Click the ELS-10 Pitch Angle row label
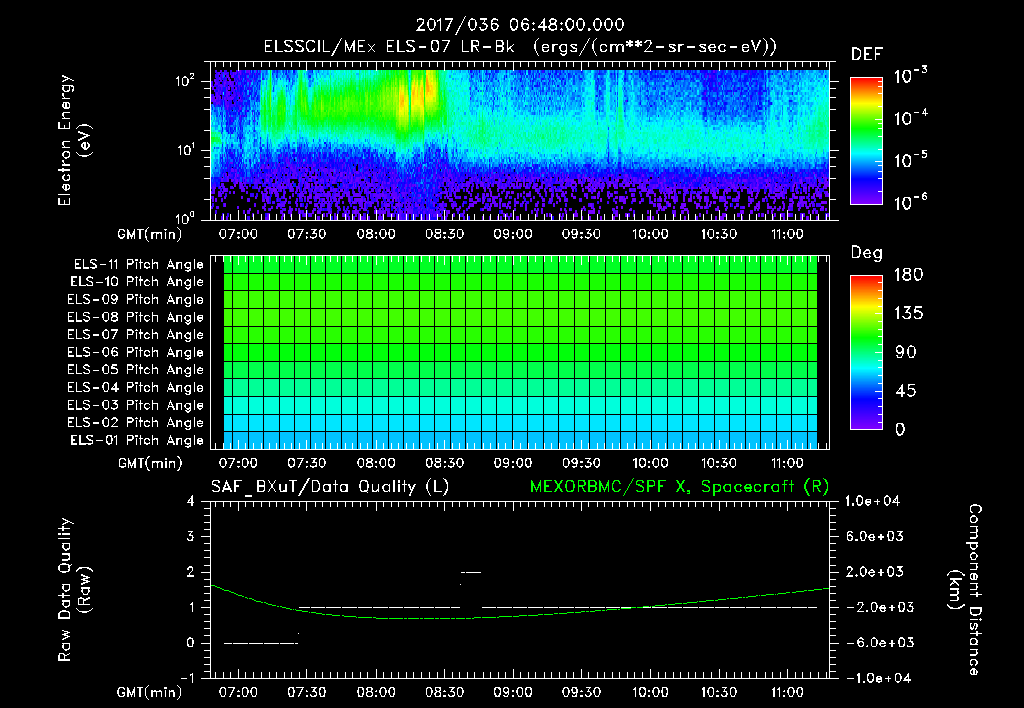The width and height of the screenshot is (1024, 708). tap(137, 282)
